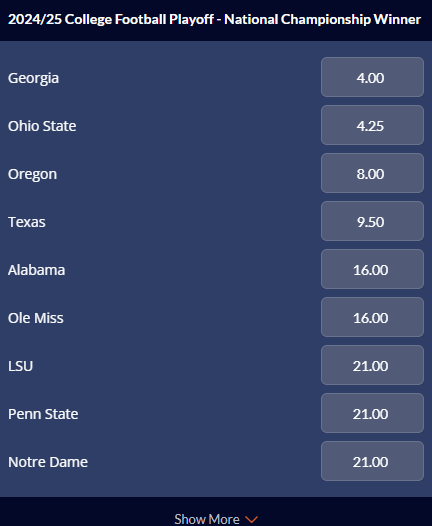The height and width of the screenshot is (526, 432).
Task: Select LSU odds 21.00
Action: coord(372,365)
